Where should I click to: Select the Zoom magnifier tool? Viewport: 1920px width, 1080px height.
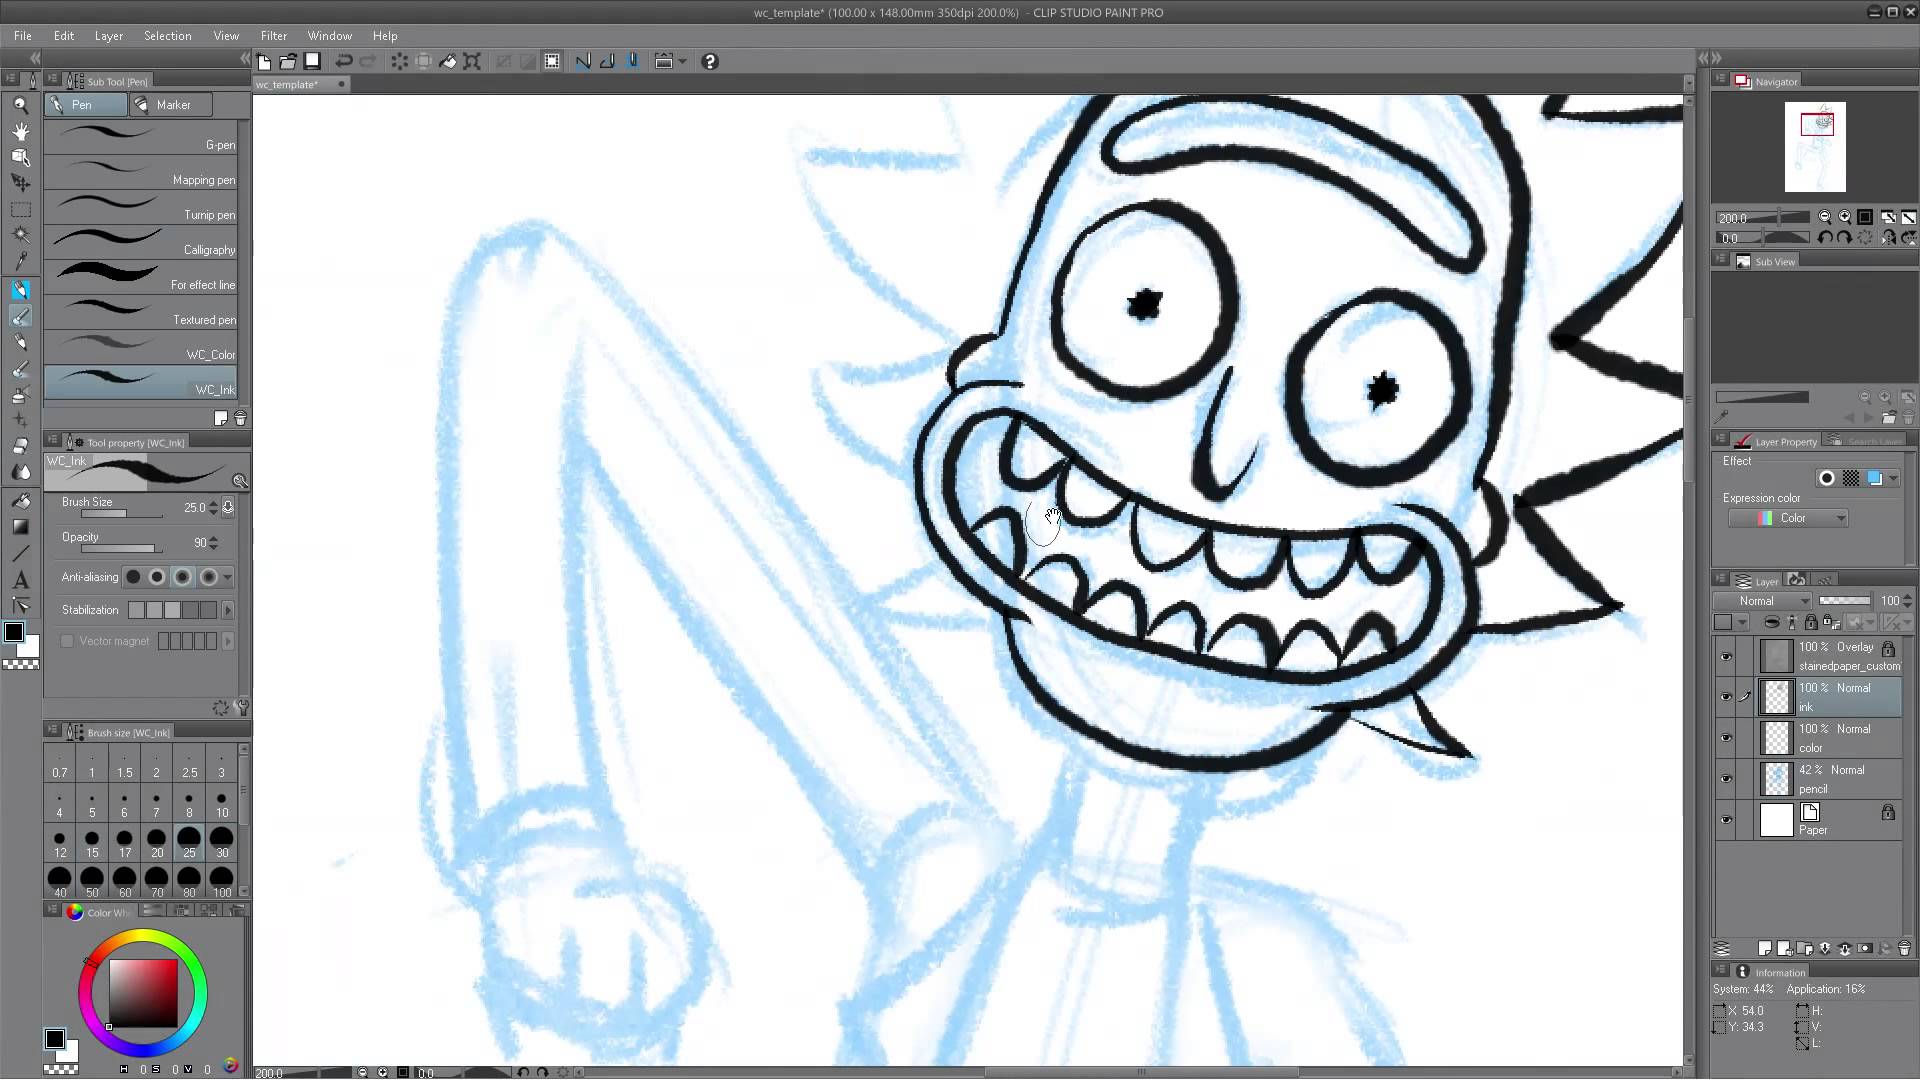[21, 104]
